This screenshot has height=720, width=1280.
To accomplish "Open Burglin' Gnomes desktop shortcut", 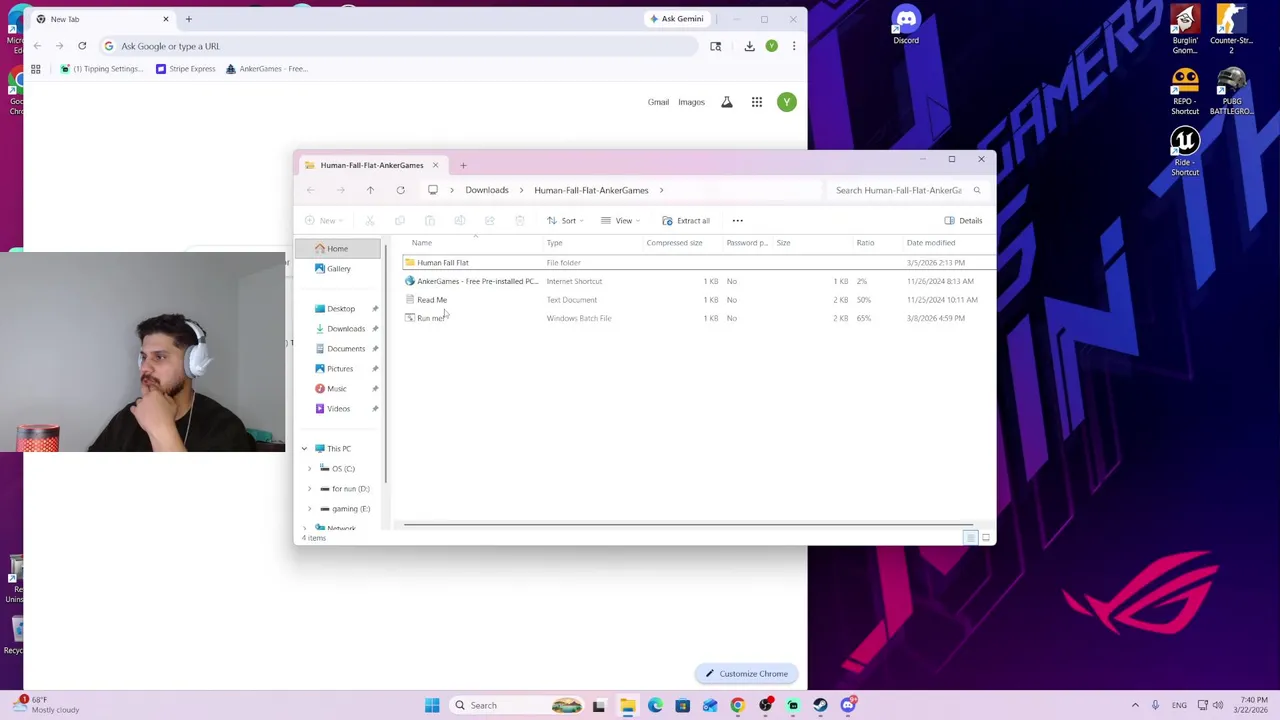I will click(x=1185, y=30).
